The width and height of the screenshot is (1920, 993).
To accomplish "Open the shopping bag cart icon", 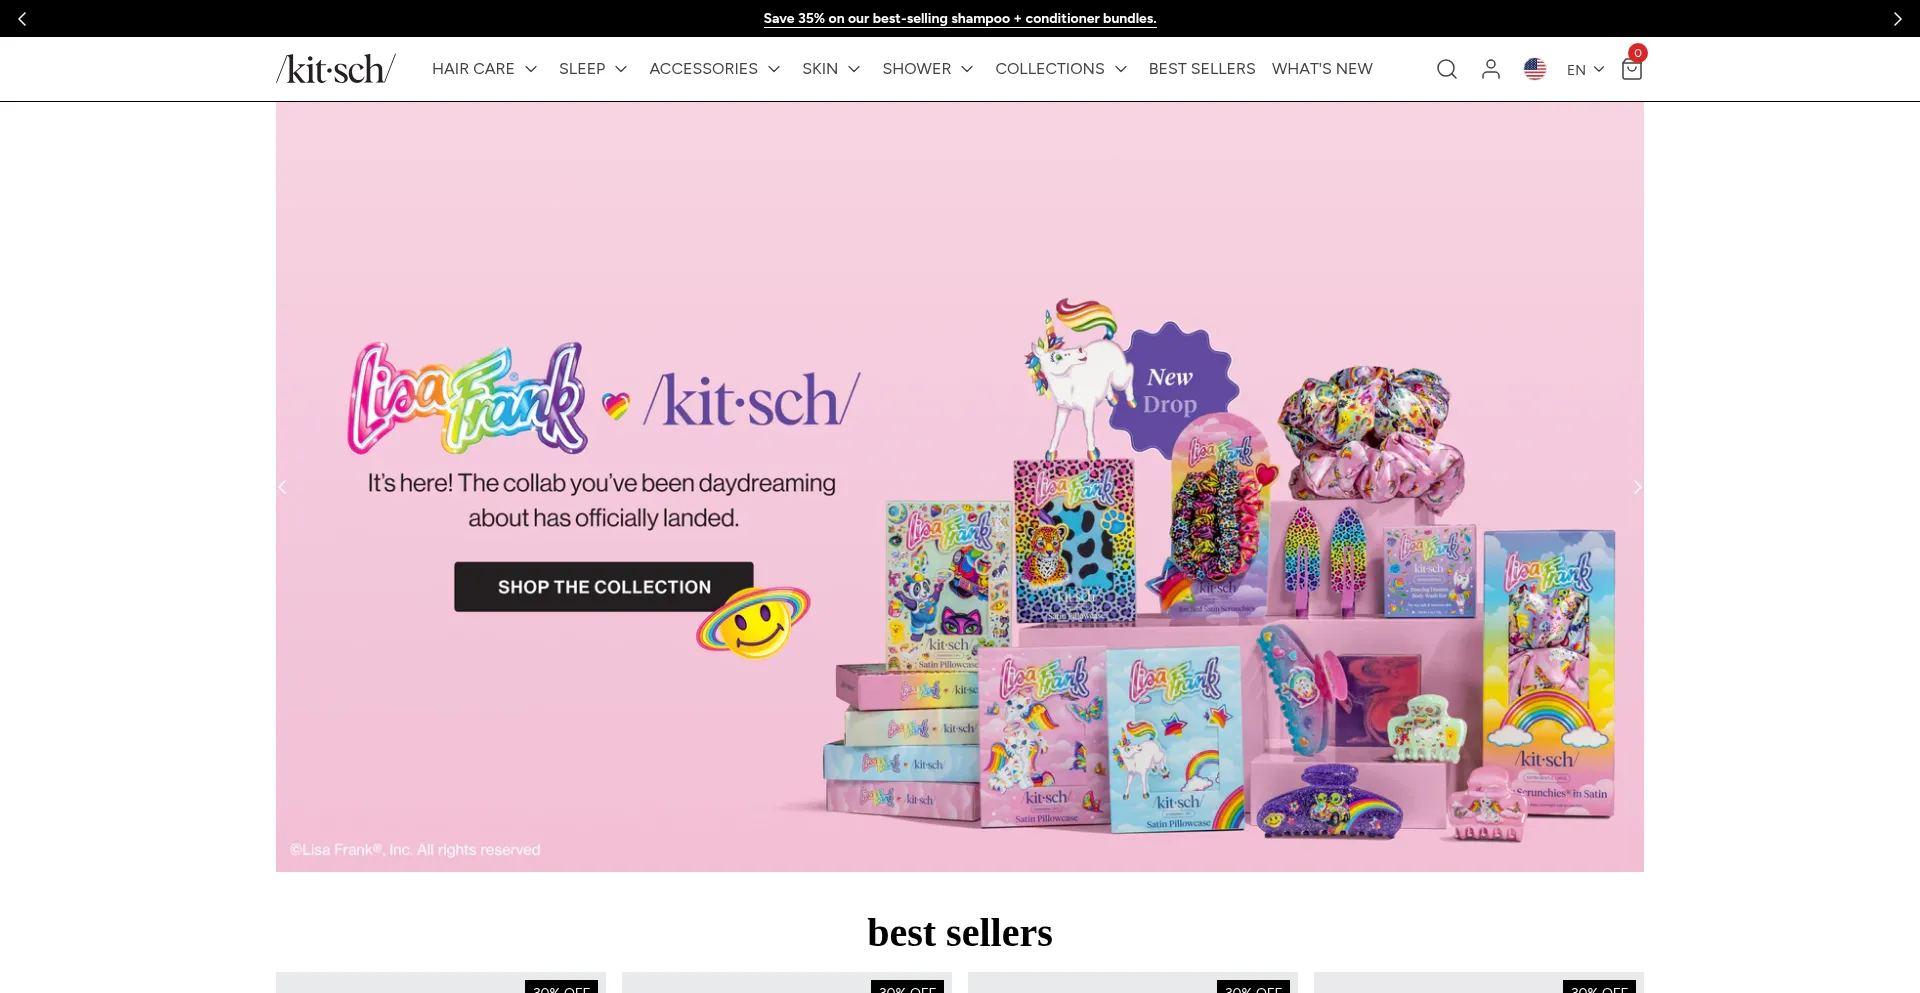I will click(x=1631, y=69).
